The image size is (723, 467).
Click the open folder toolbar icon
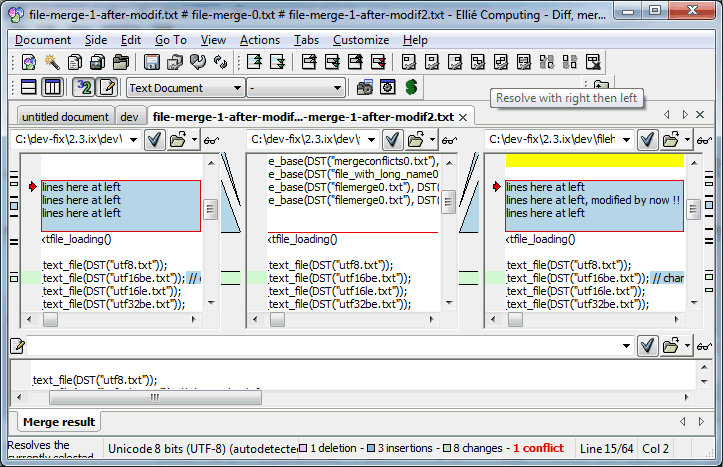pyautogui.click(x=121, y=62)
